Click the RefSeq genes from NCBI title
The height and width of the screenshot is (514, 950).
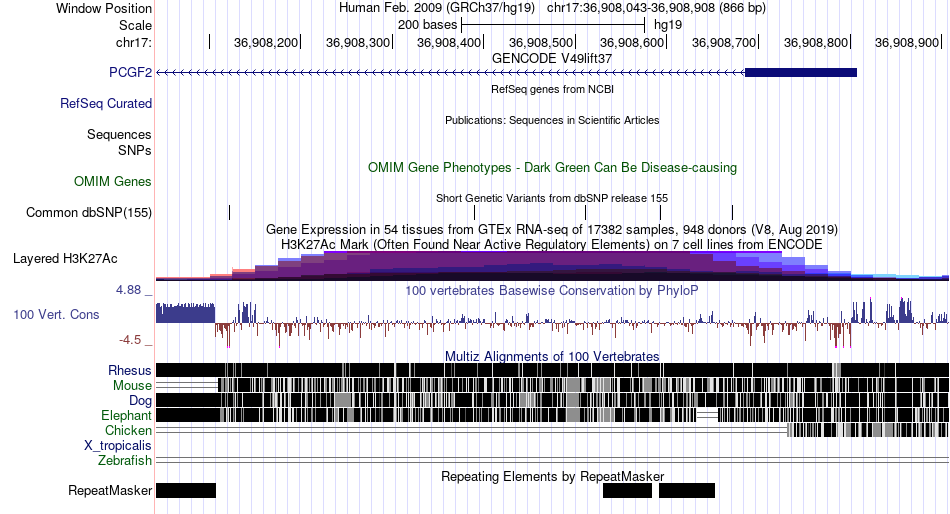[x=553, y=89]
